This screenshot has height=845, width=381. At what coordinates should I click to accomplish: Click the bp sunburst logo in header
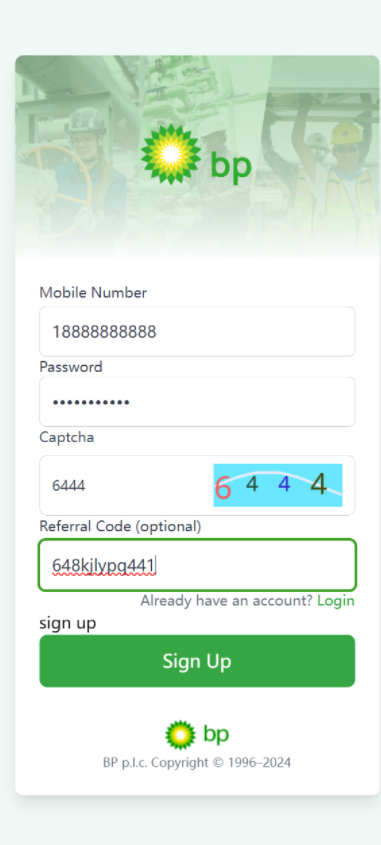point(171,154)
